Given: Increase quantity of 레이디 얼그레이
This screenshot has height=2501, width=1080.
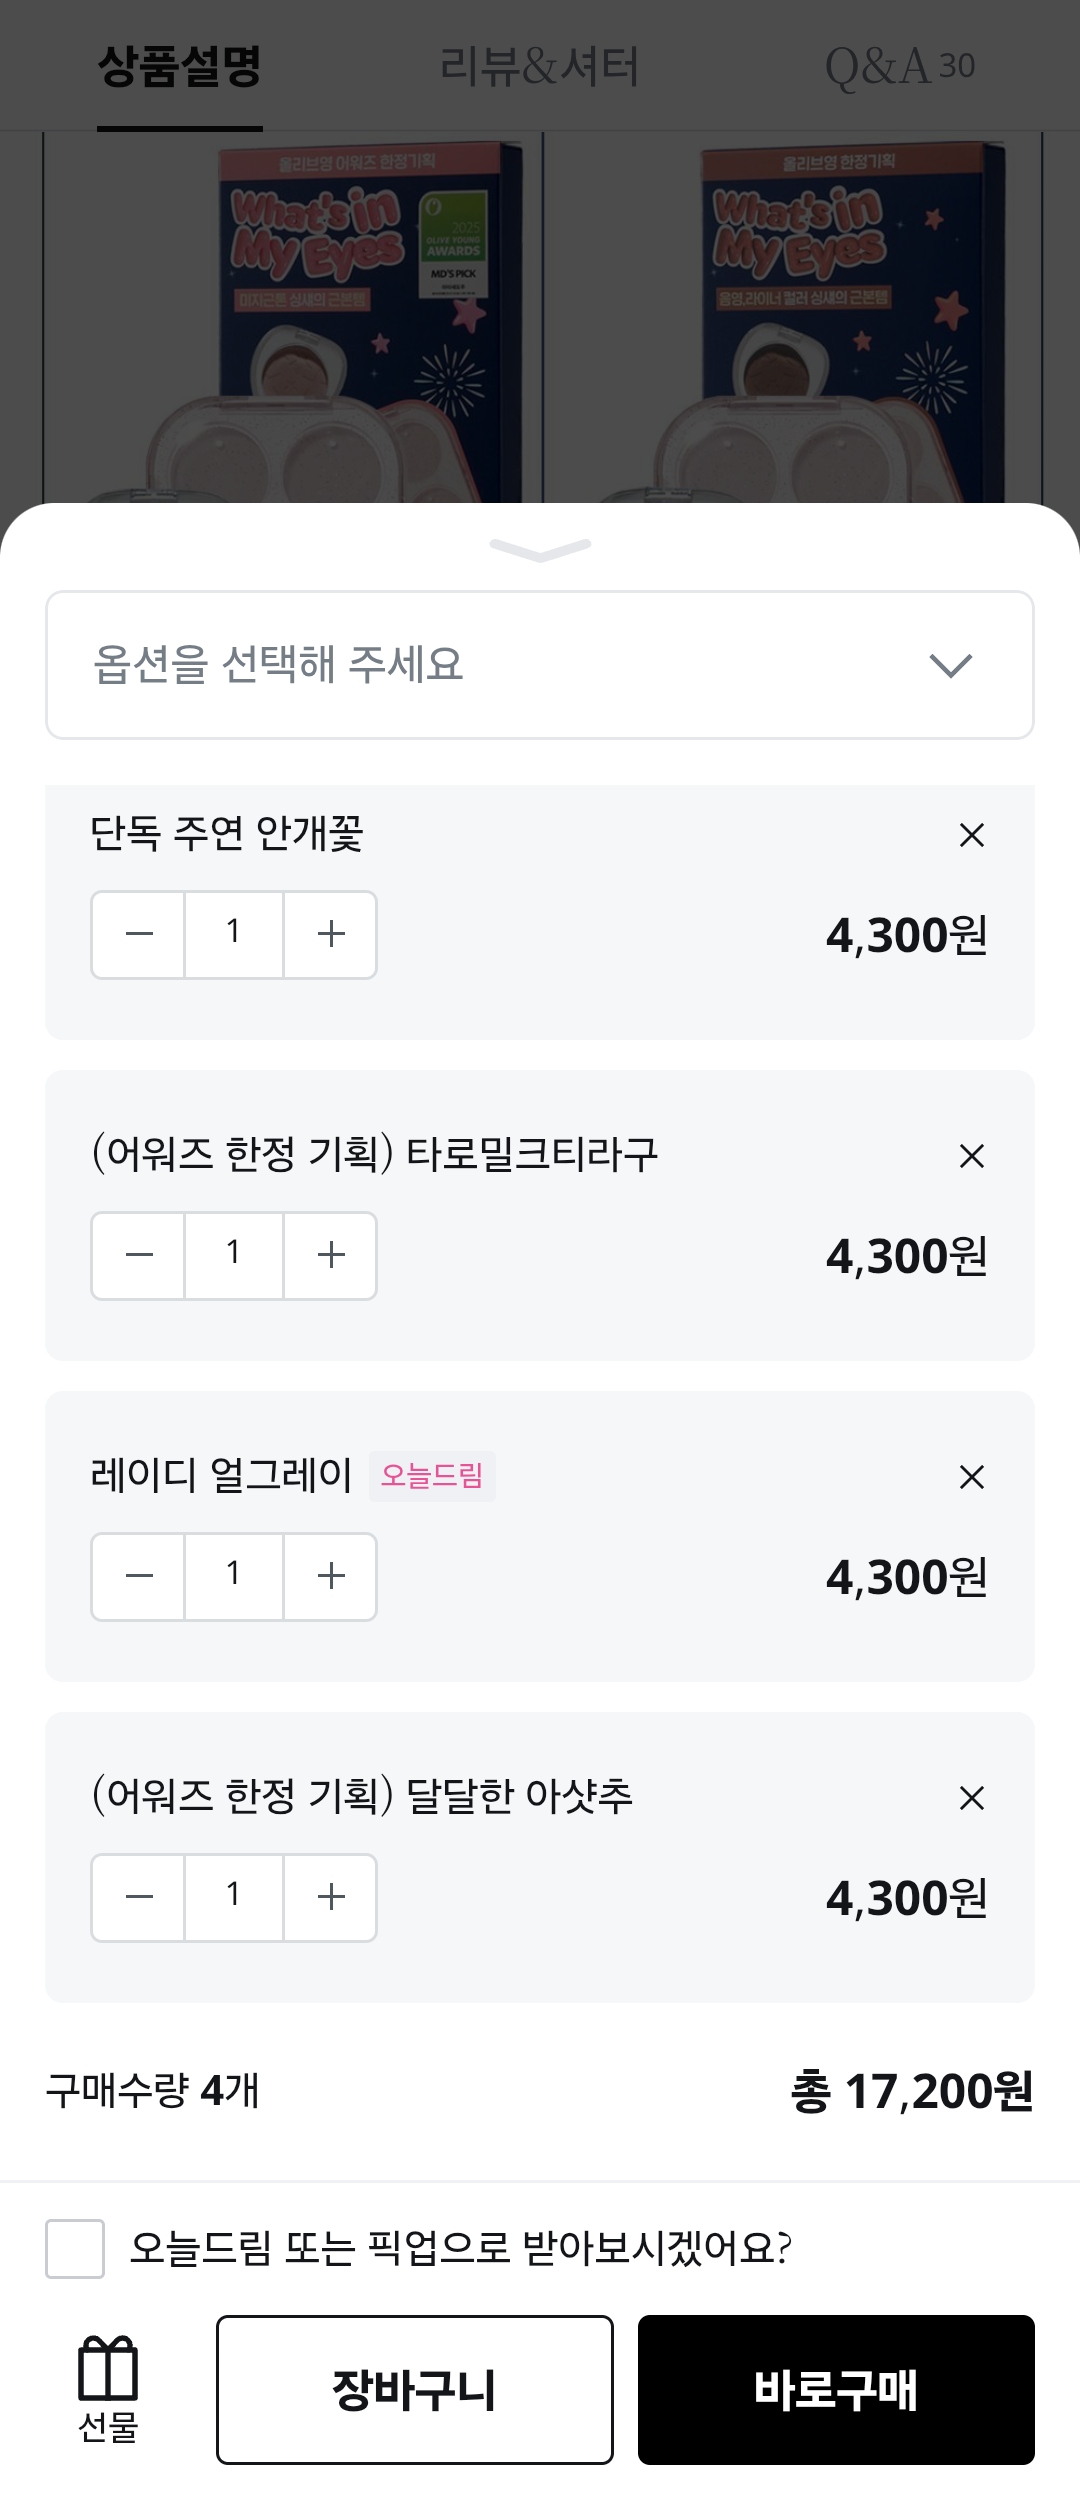Looking at the screenshot, I should tap(330, 1577).
